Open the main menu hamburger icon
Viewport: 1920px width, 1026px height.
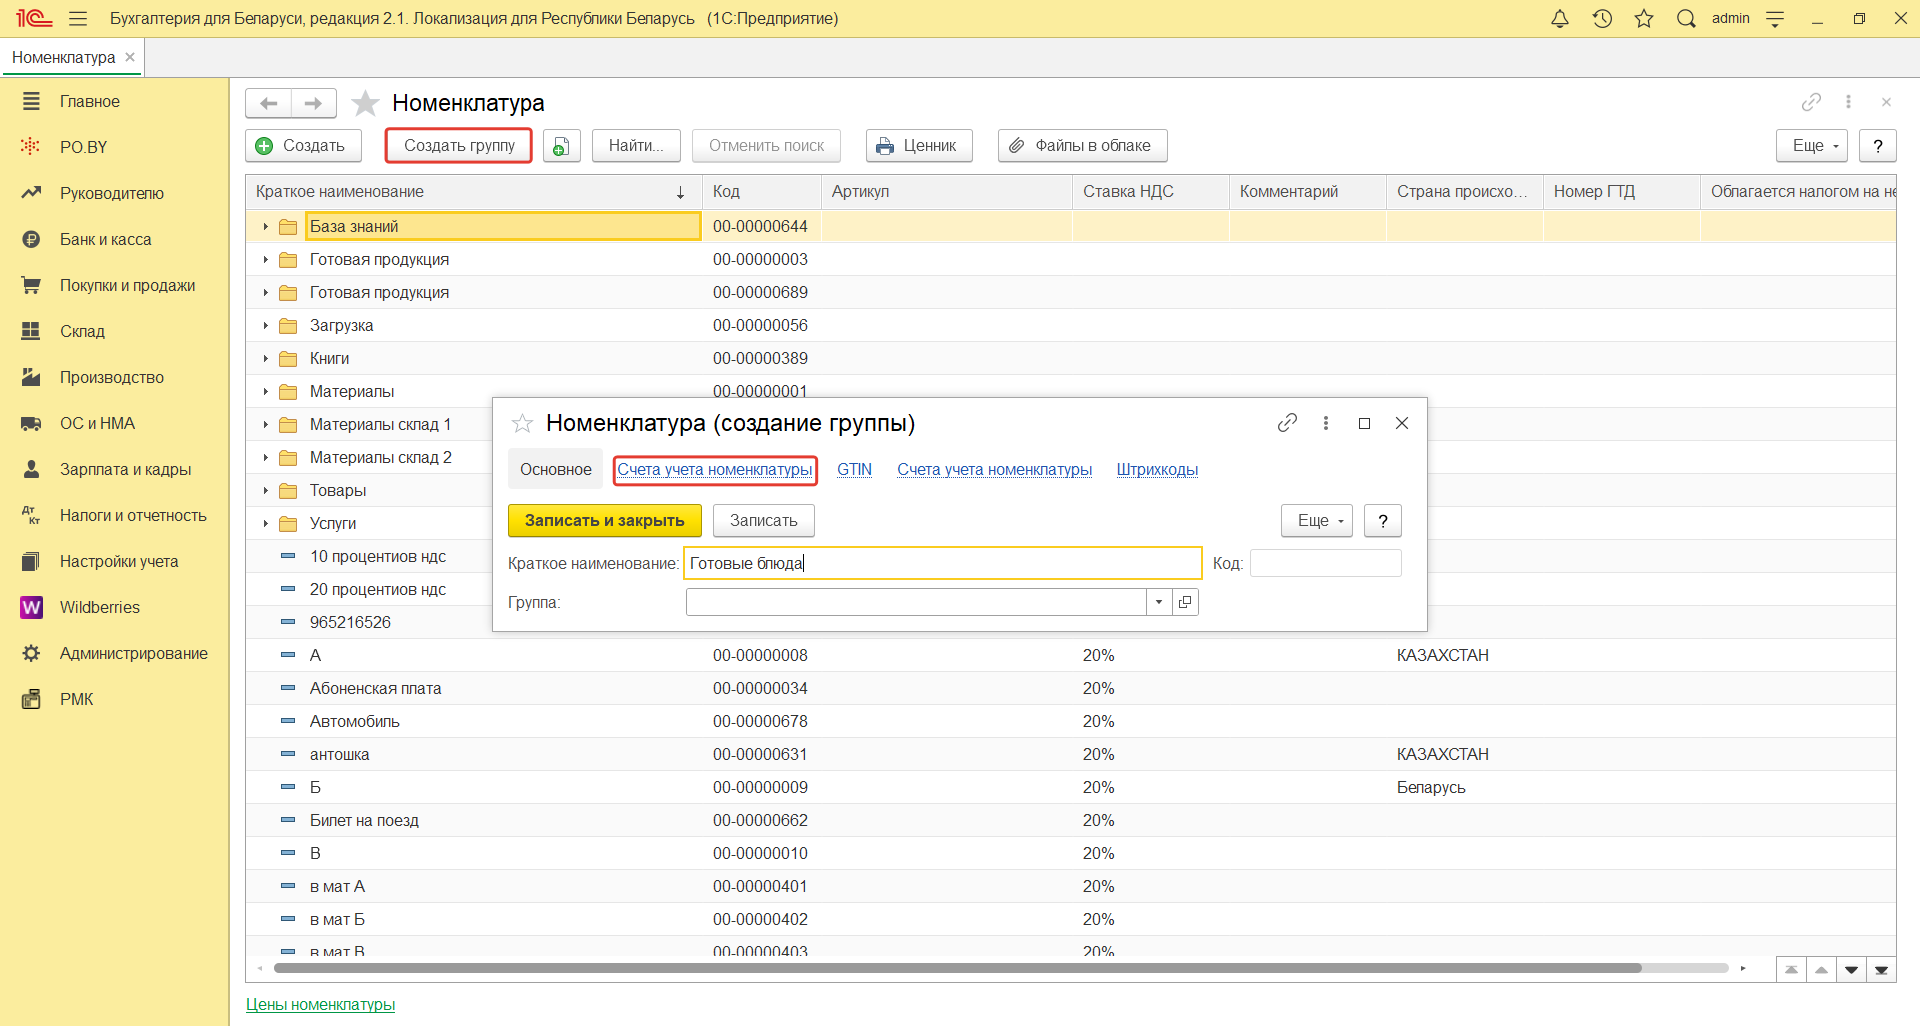[78, 19]
